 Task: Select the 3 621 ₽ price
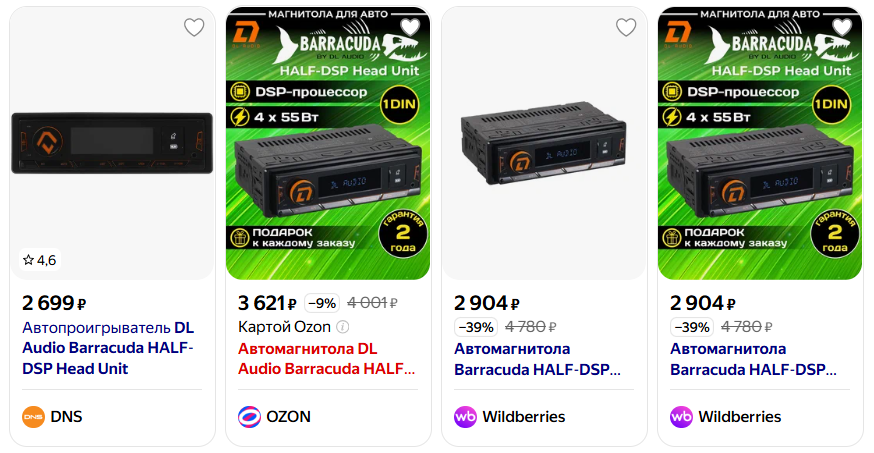[x=267, y=303]
